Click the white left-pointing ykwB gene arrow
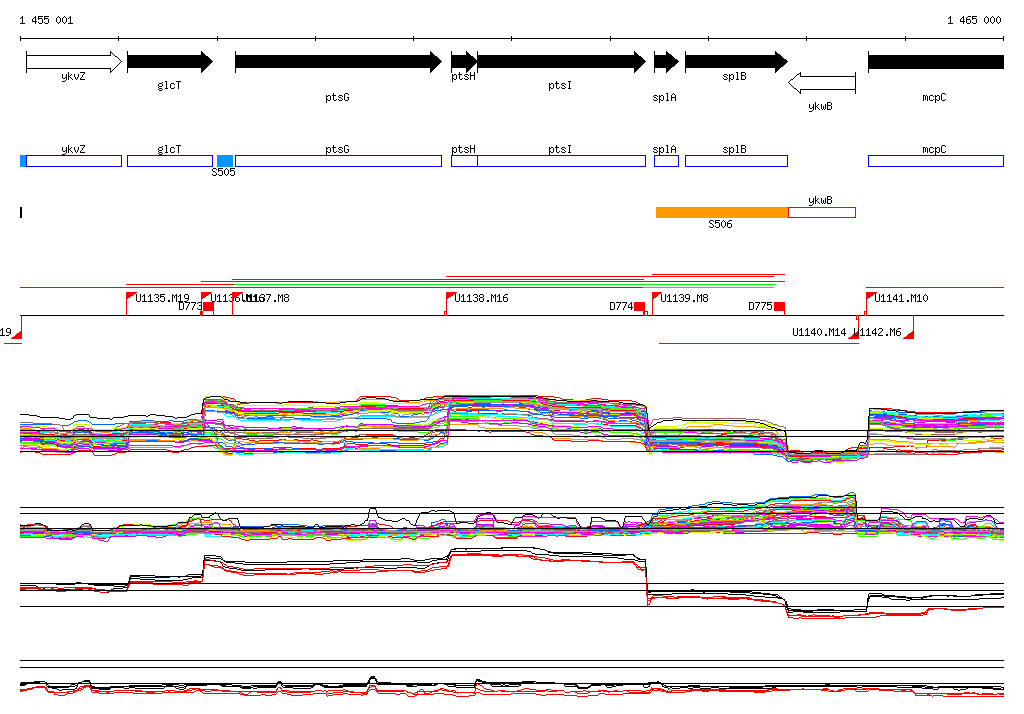The image size is (1024, 714). 822,83
